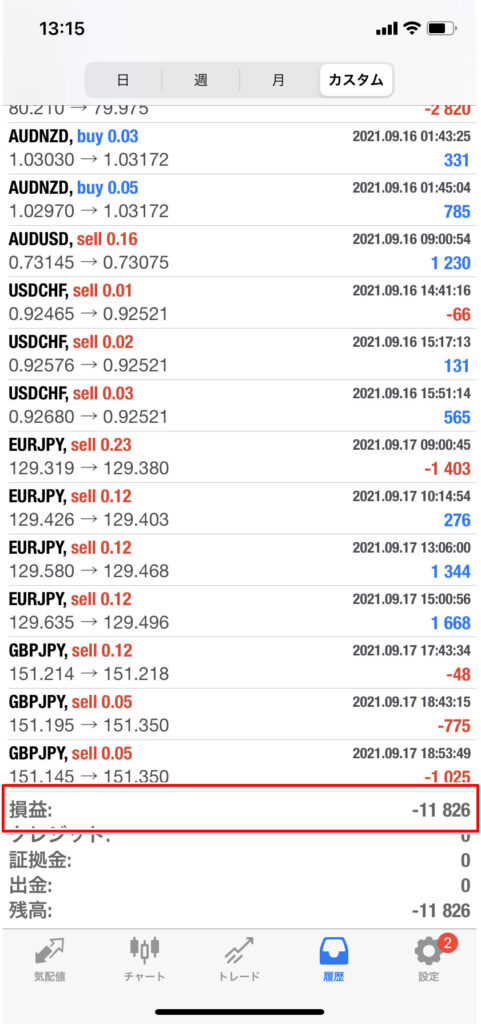Open the トレード trade icon
Image resolution: width=481 pixels, height=1024 pixels.
pos(239,953)
